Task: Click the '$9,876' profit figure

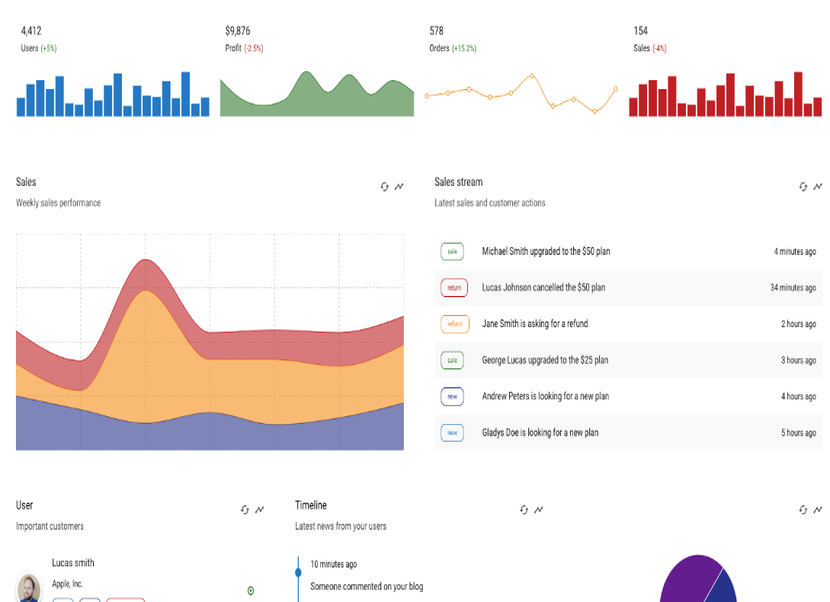Action: (x=238, y=31)
